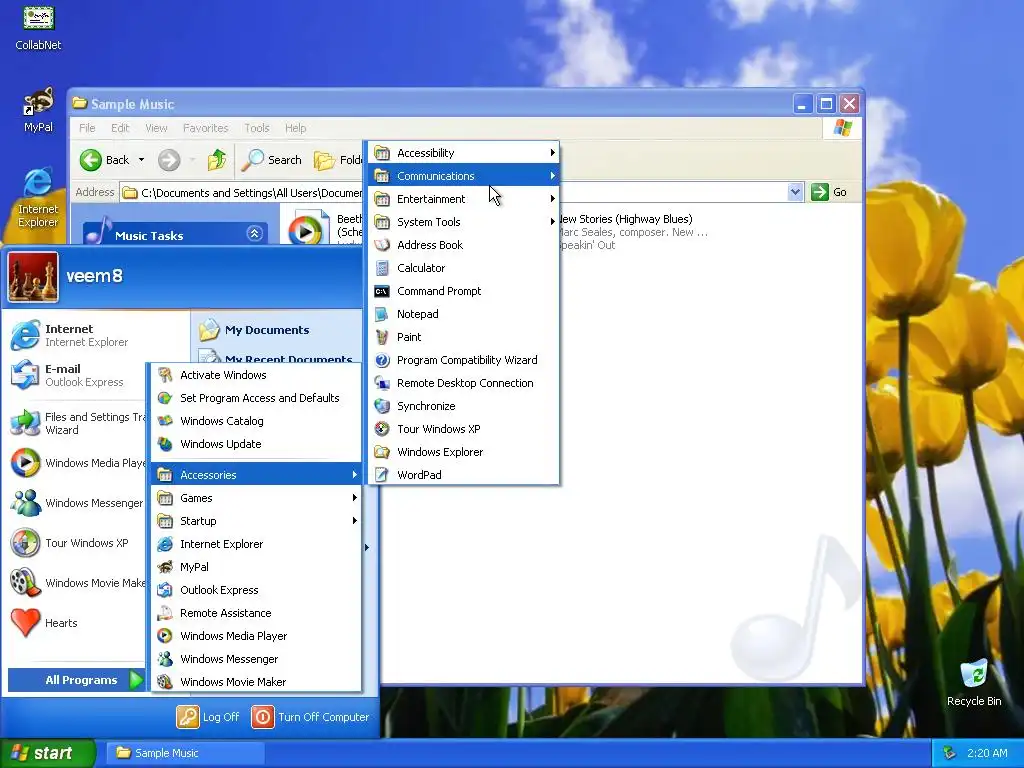Expand the Communications submenu
The image size is (1024, 768).
(464, 176)
